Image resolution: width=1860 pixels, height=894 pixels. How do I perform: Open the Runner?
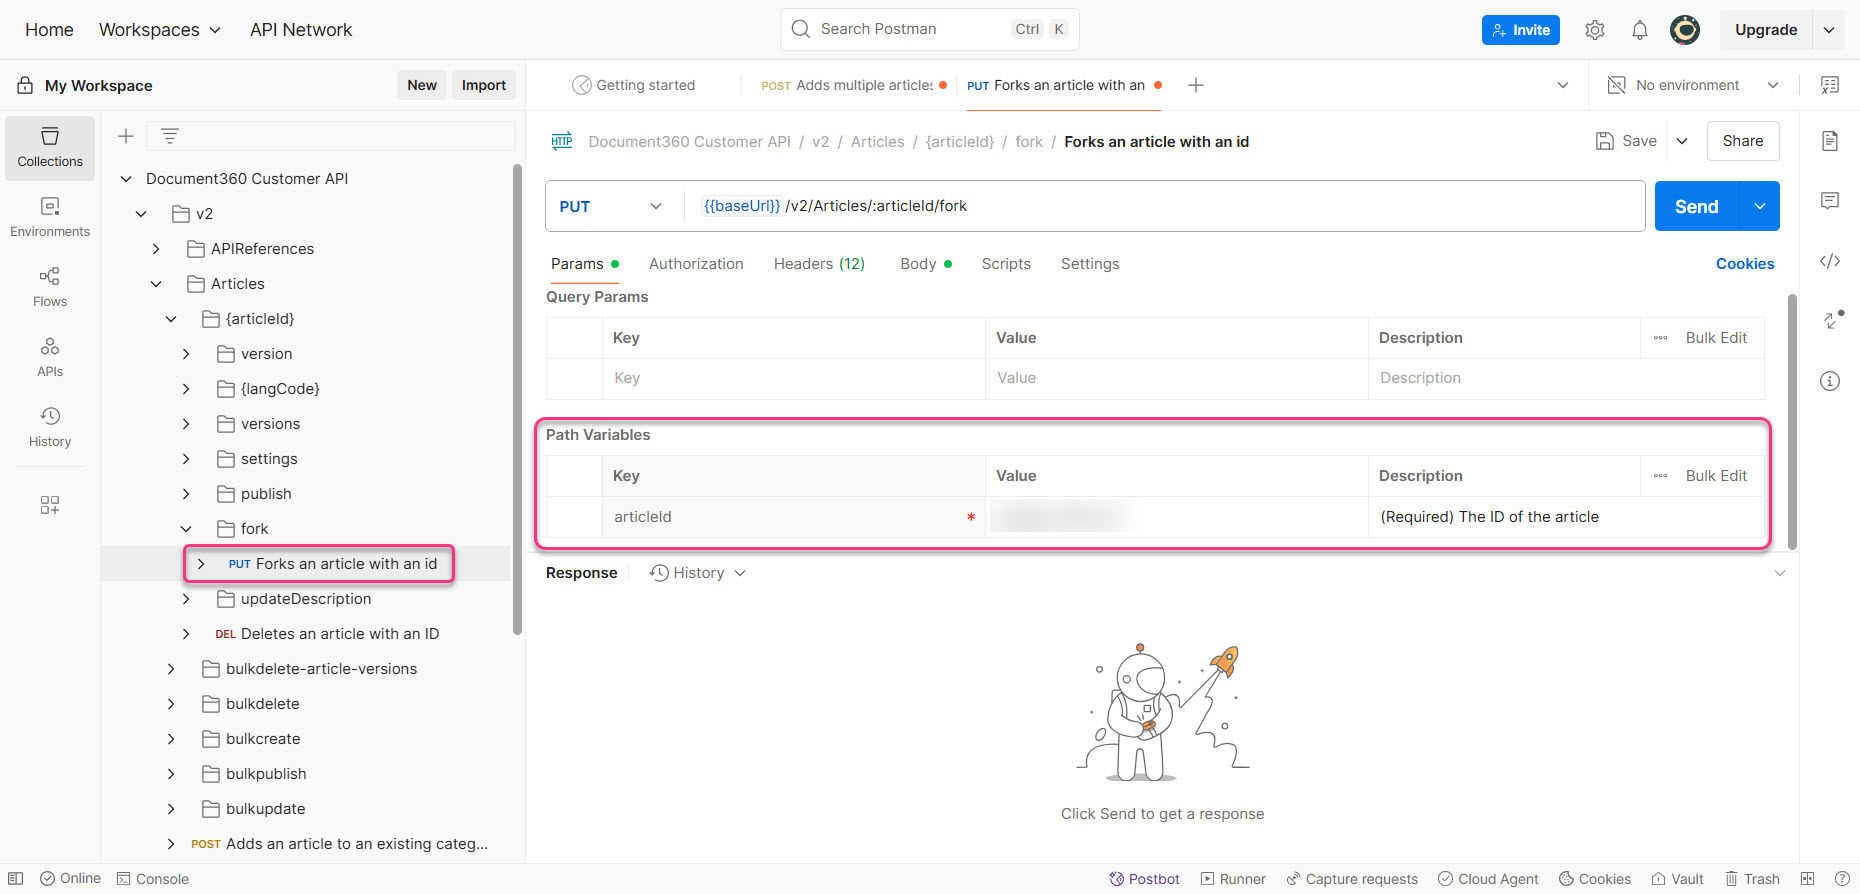point(1233,879)
